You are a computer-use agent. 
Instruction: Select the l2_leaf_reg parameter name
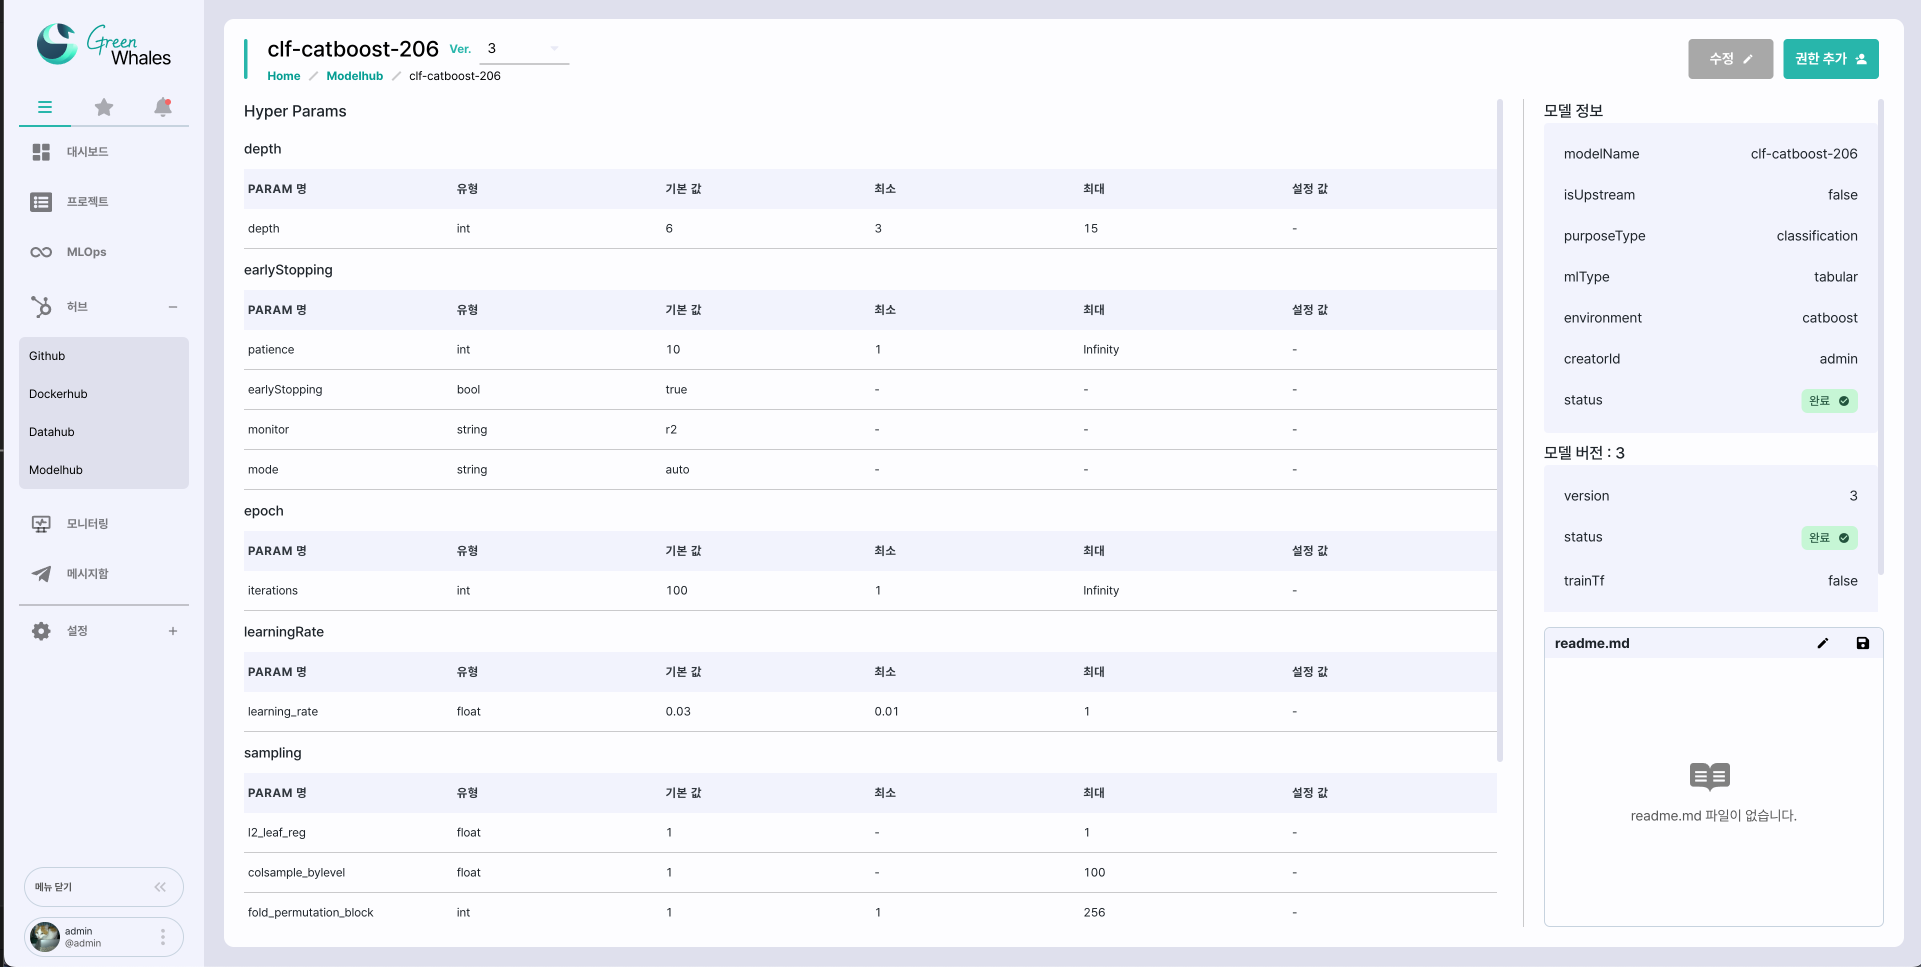277,833
